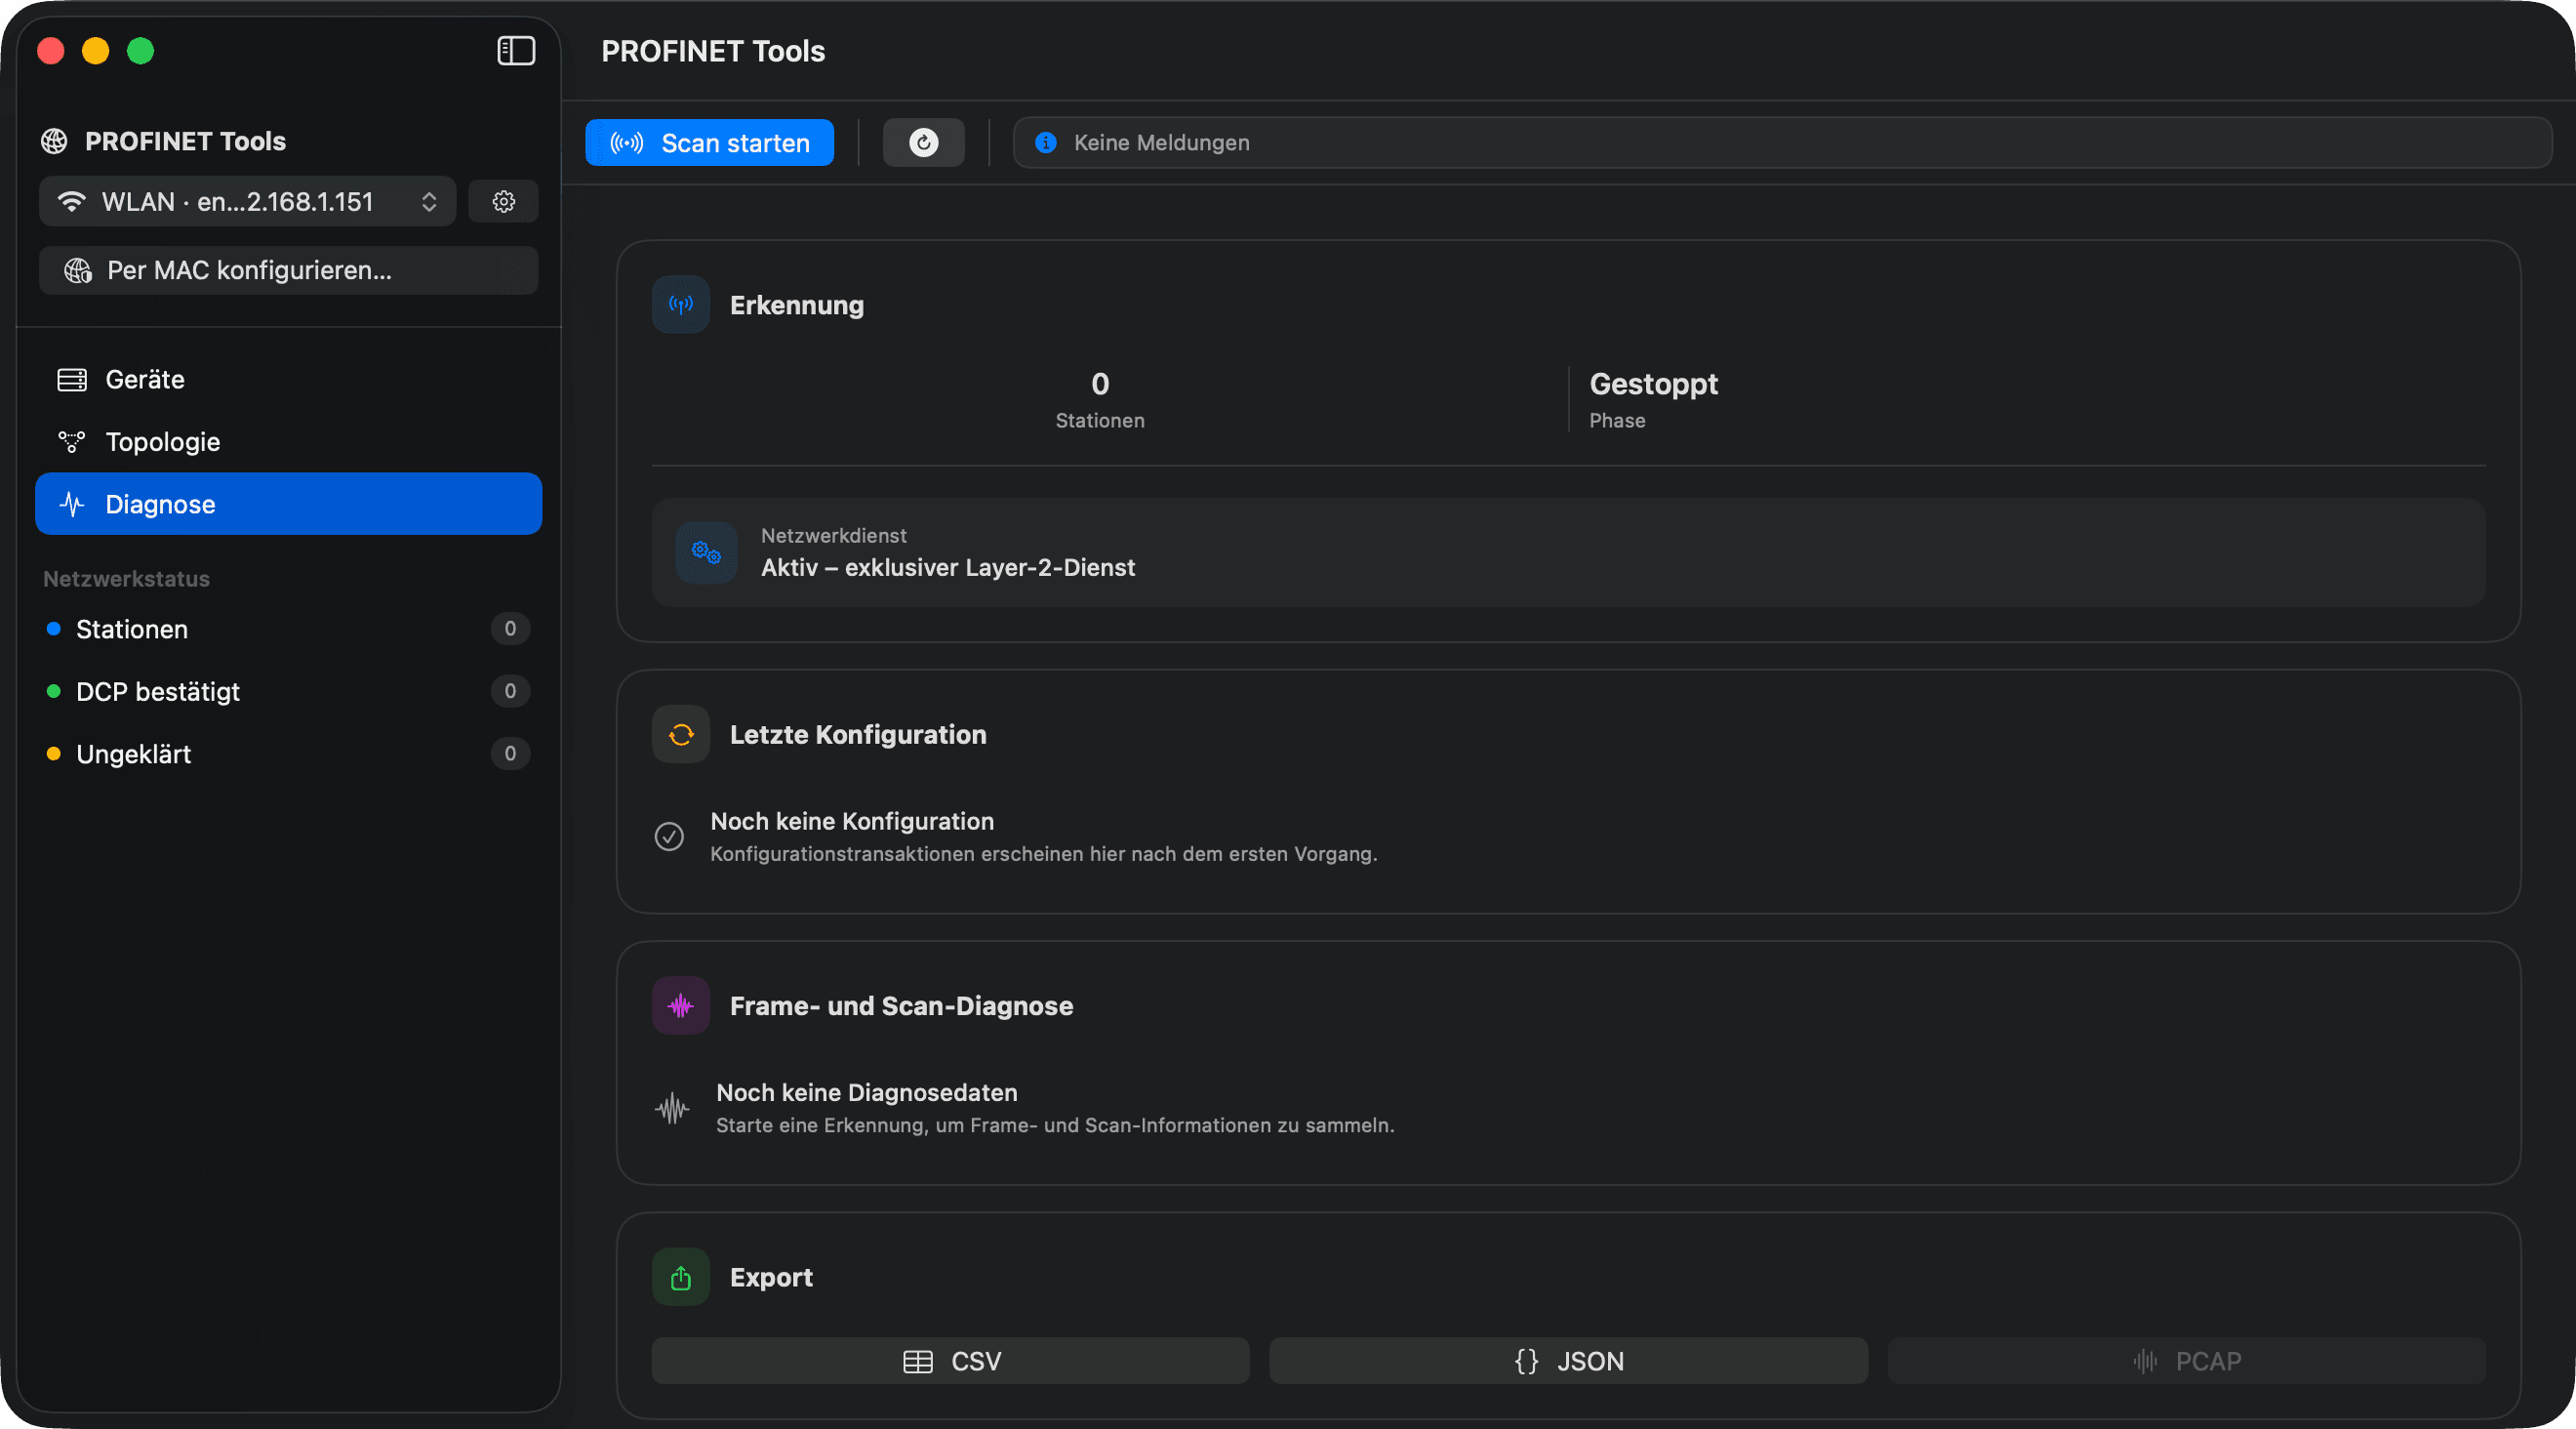The image size is (2576, 1429).
Task: Click the Netzwerkdienst status row
Action: [1568, 552]
